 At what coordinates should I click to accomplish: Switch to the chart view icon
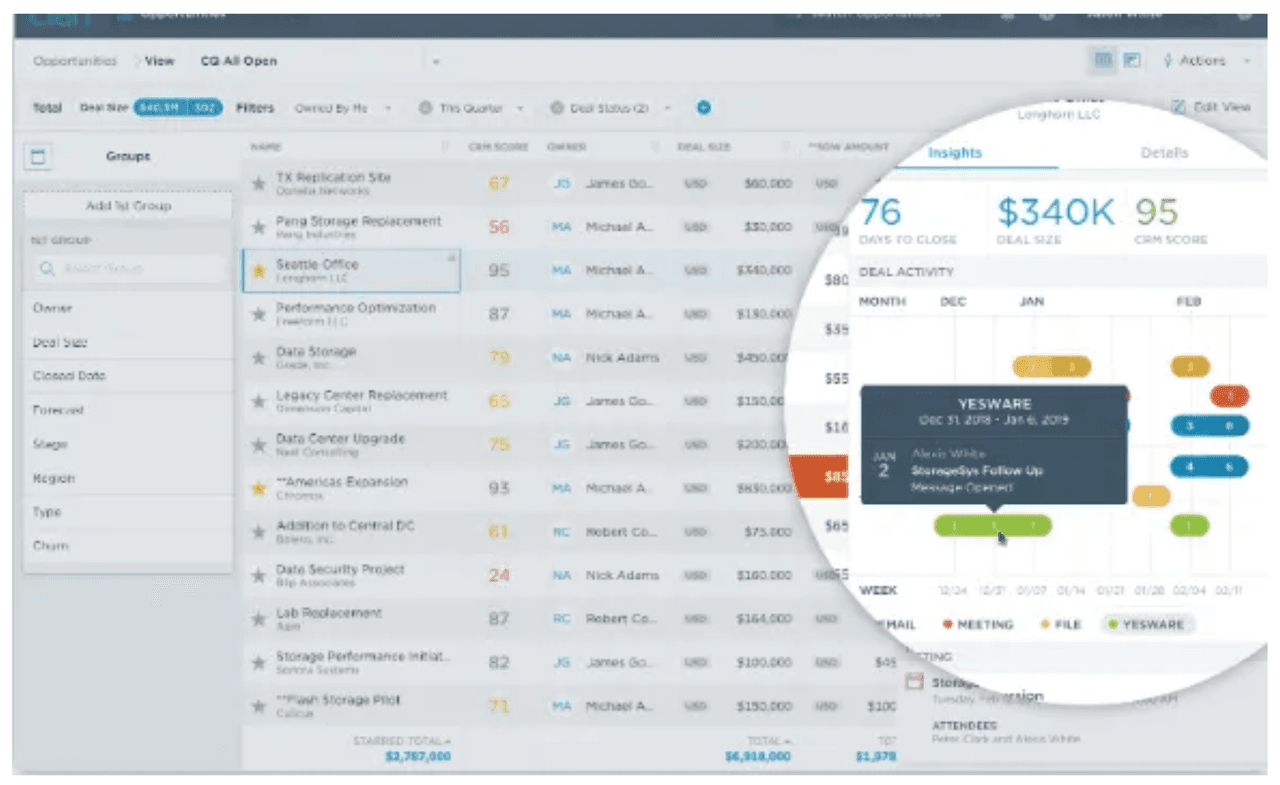click(1132, 61)
